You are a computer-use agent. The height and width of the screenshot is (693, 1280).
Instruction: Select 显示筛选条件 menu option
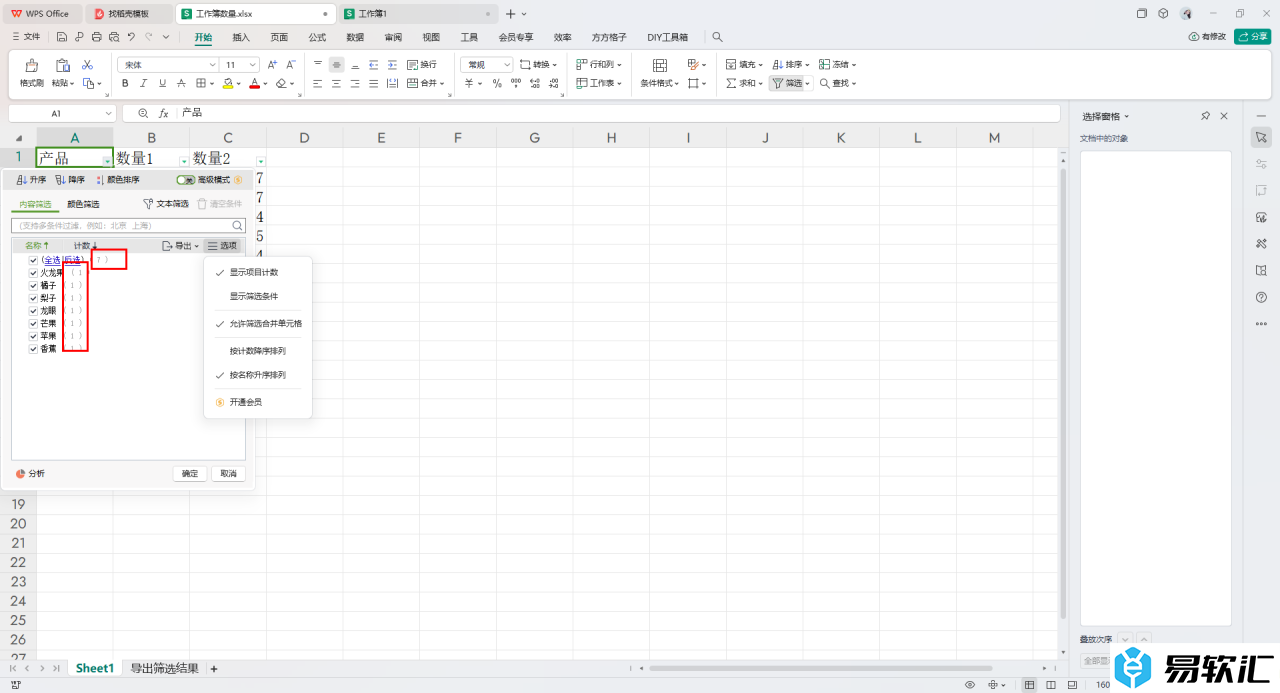(x=254, y=296)
